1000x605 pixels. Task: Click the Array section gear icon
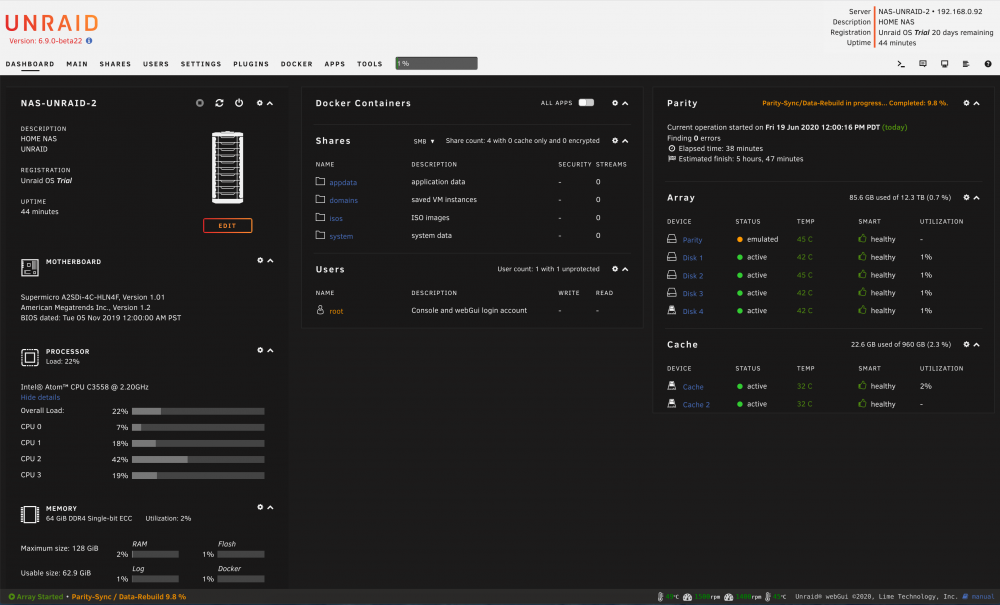[966, 198]
